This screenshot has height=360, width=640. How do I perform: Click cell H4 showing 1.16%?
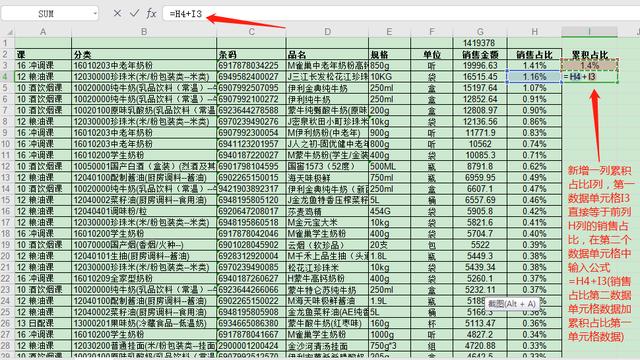pyautogui.click(x=534, y=76)
